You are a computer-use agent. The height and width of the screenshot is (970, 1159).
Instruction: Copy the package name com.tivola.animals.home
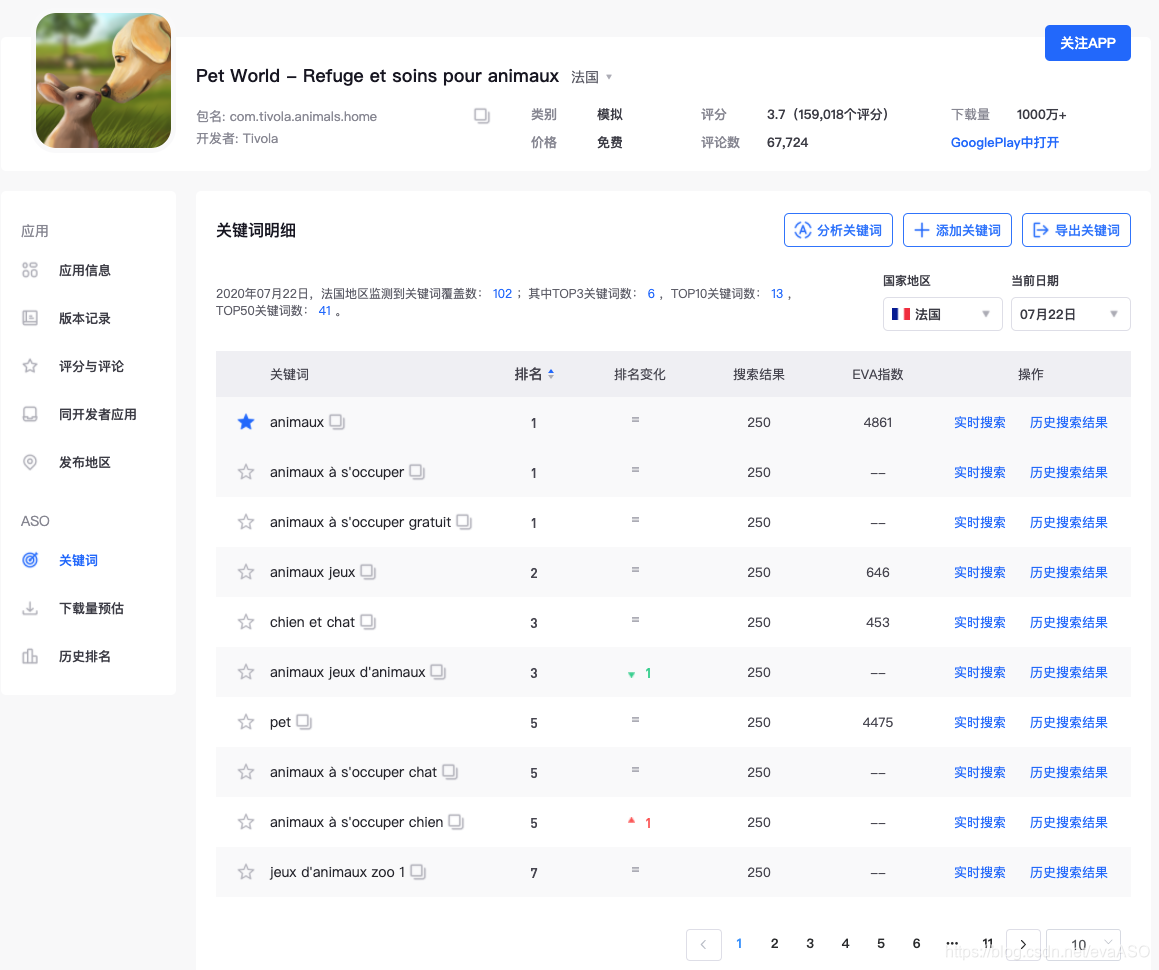(481, 115)
